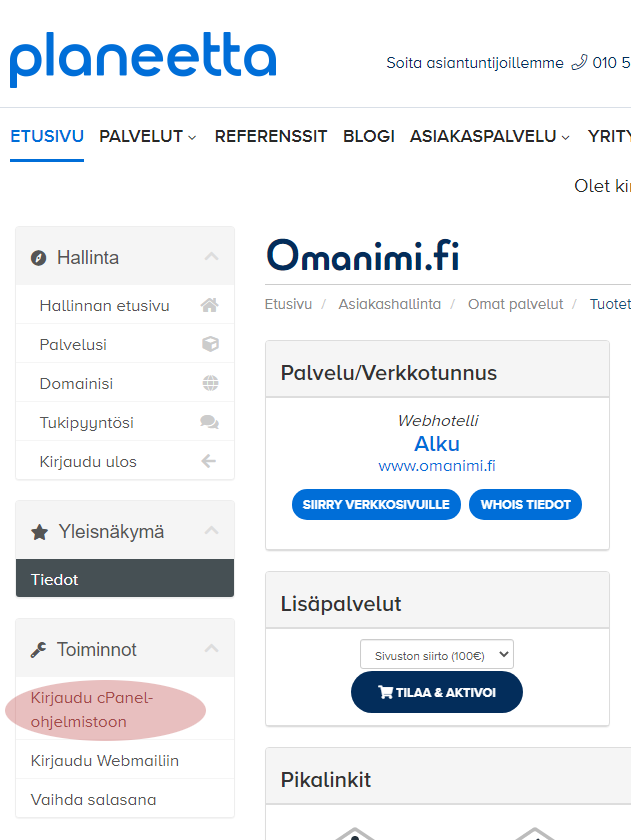Screen dimensions: 631x840
Task: Click the Alku plan name link
Action: click(437, 444)
